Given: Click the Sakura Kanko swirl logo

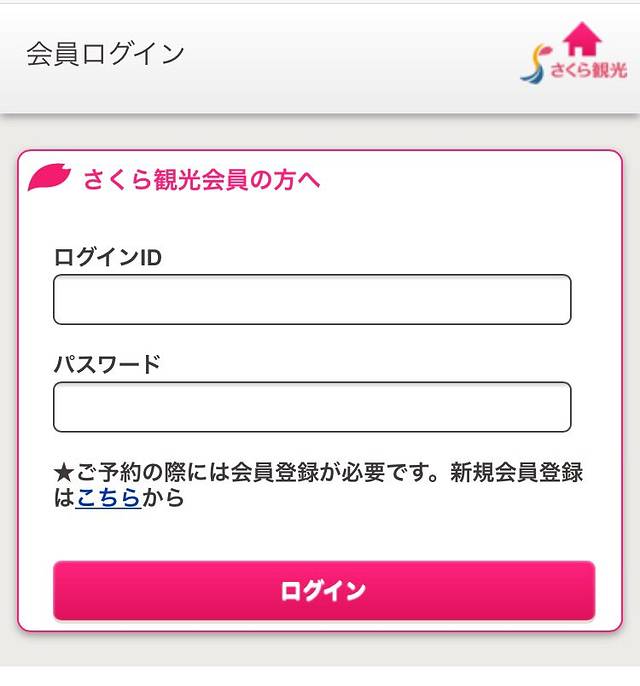Looking at the screenshot, I should (535, 65).
